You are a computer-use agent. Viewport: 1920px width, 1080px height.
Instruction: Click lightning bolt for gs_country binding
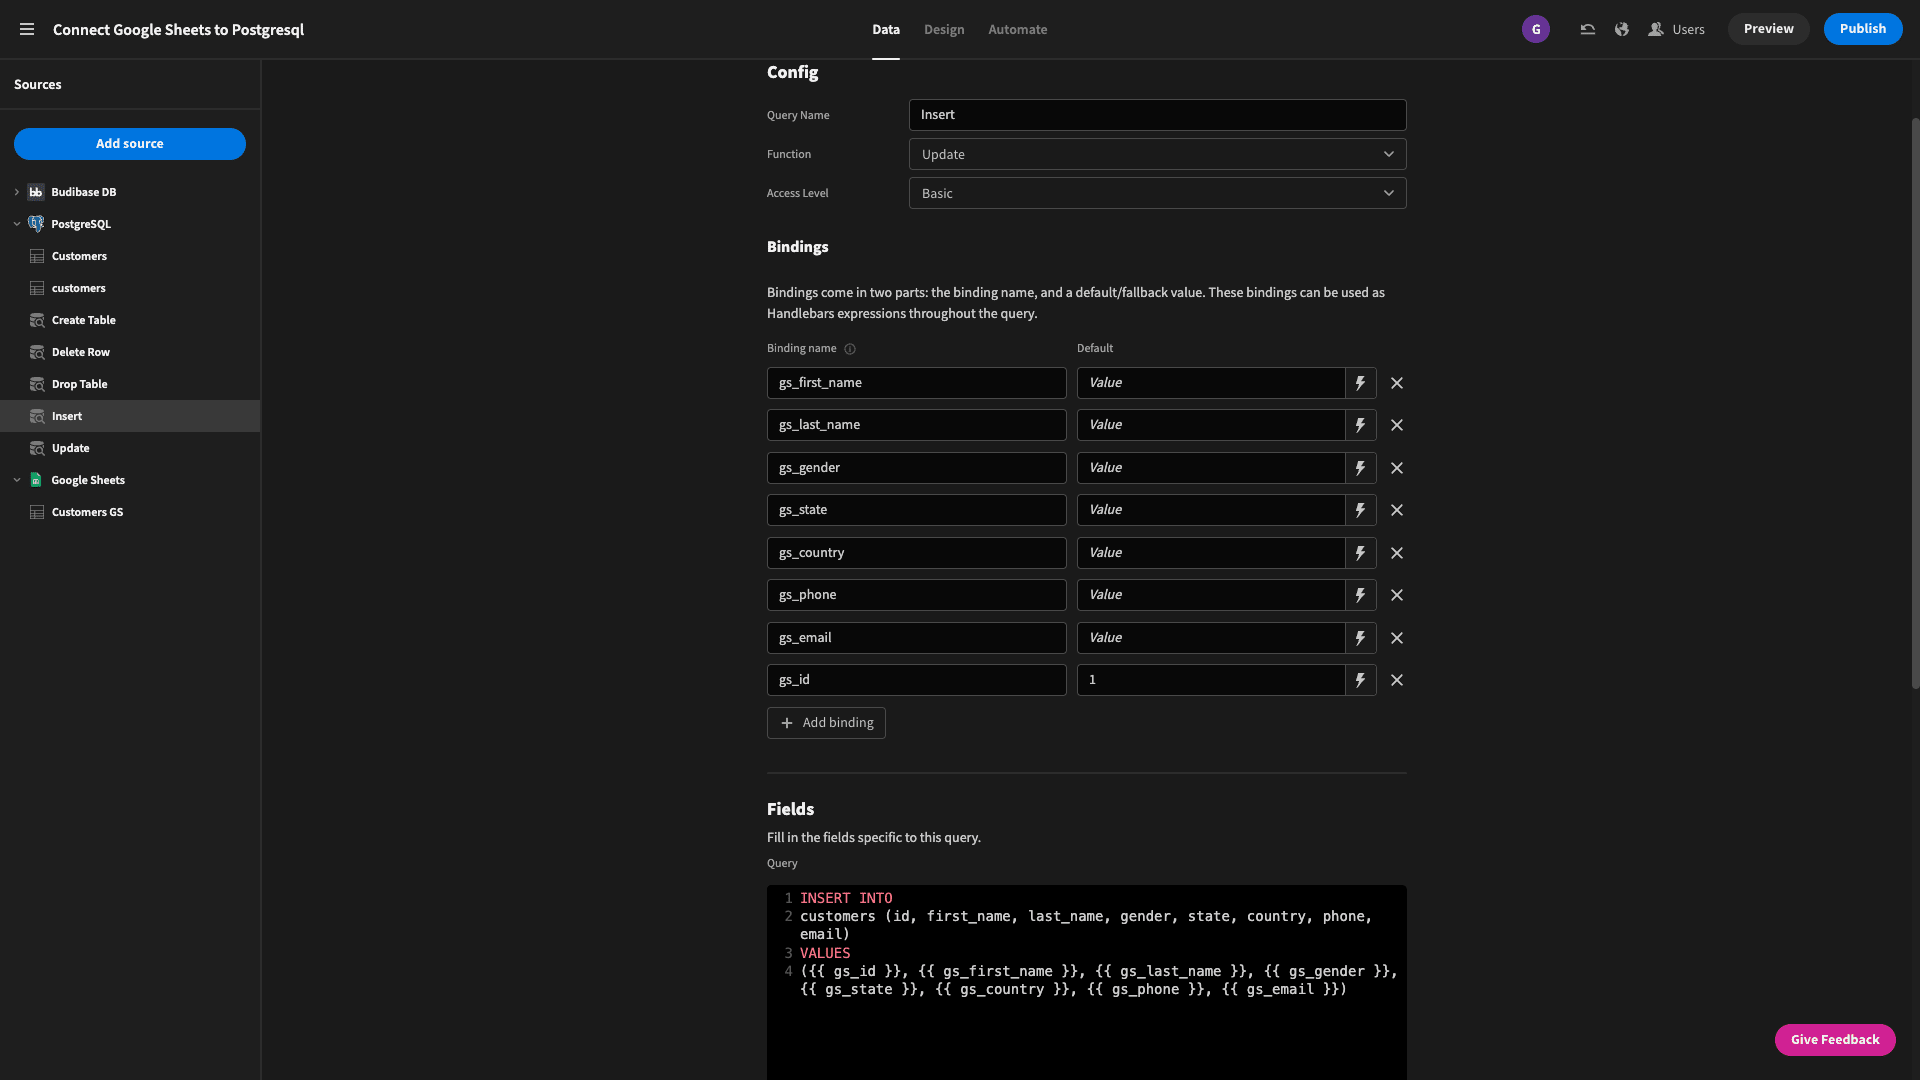coord(1360,553)
